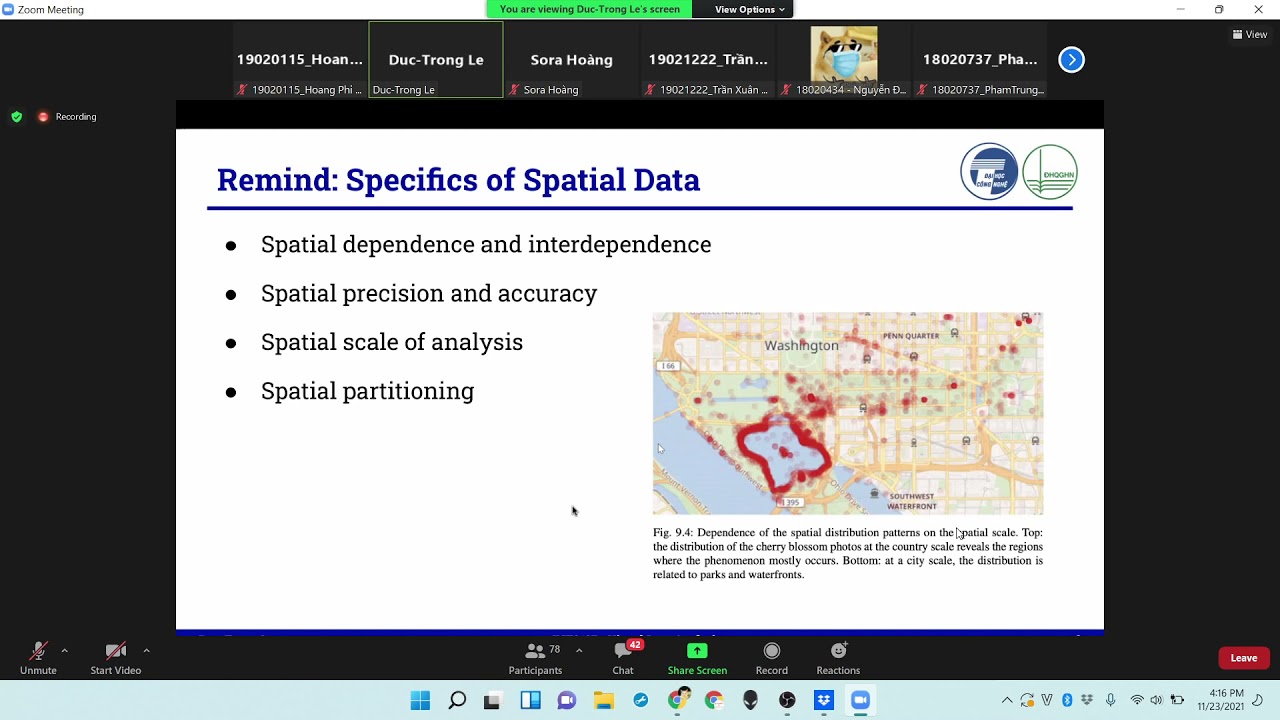1280x720 pixels.
Task: Open the Participants panel
Action: 535,659
